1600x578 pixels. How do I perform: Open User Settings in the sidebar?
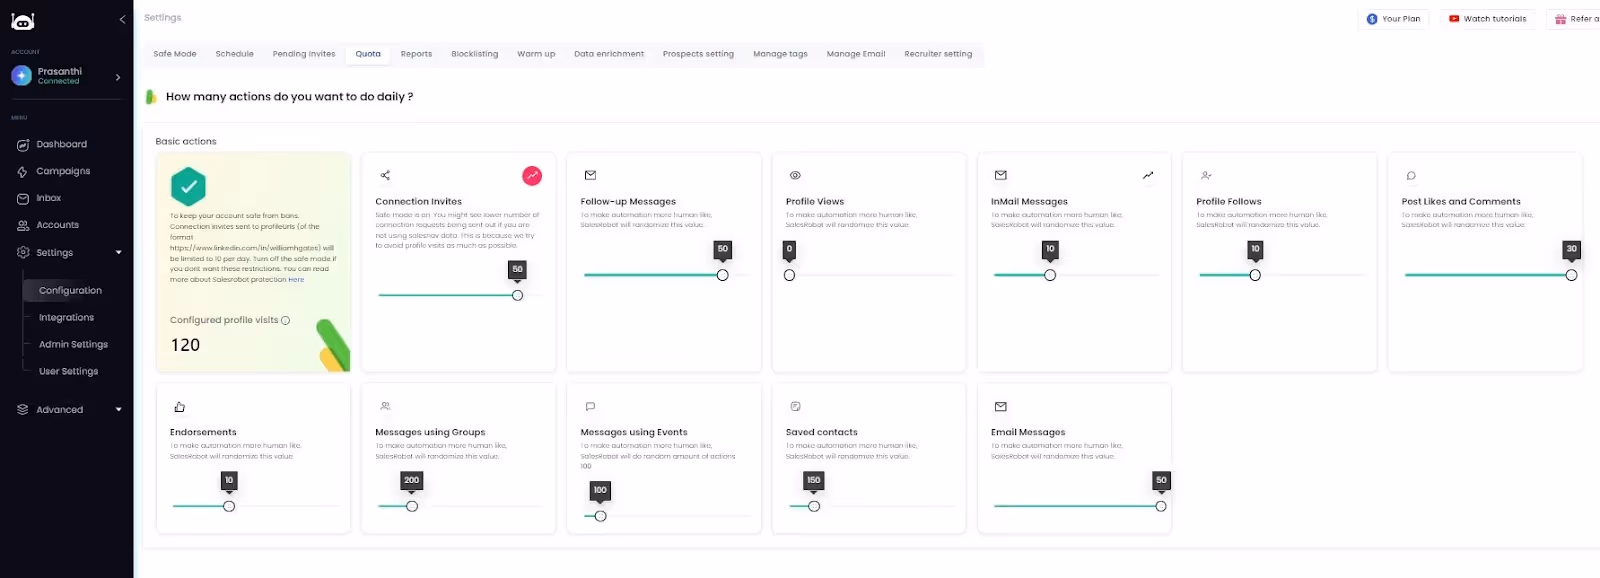(x=68, y=371)
